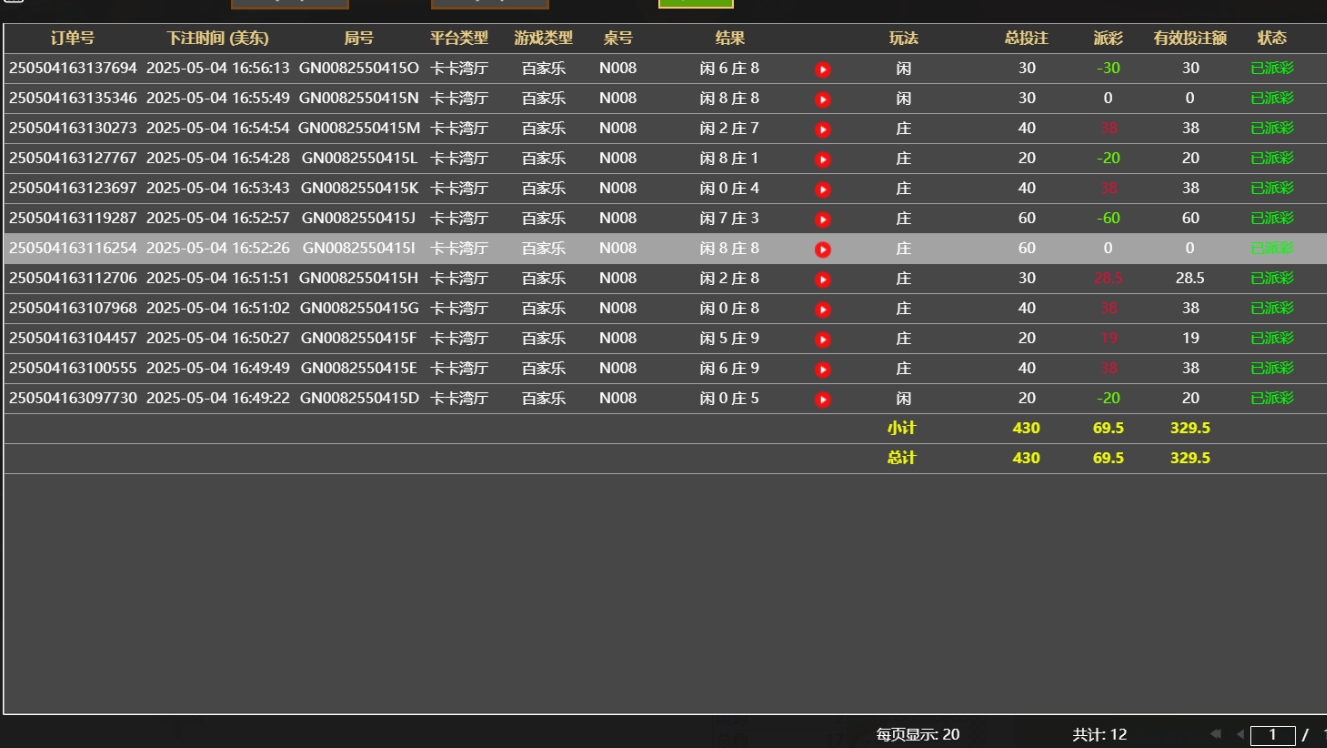Click the 派彩 column header
Image resolution: width=1327 pixels, height=748 pixels.
pos(1107,38)
